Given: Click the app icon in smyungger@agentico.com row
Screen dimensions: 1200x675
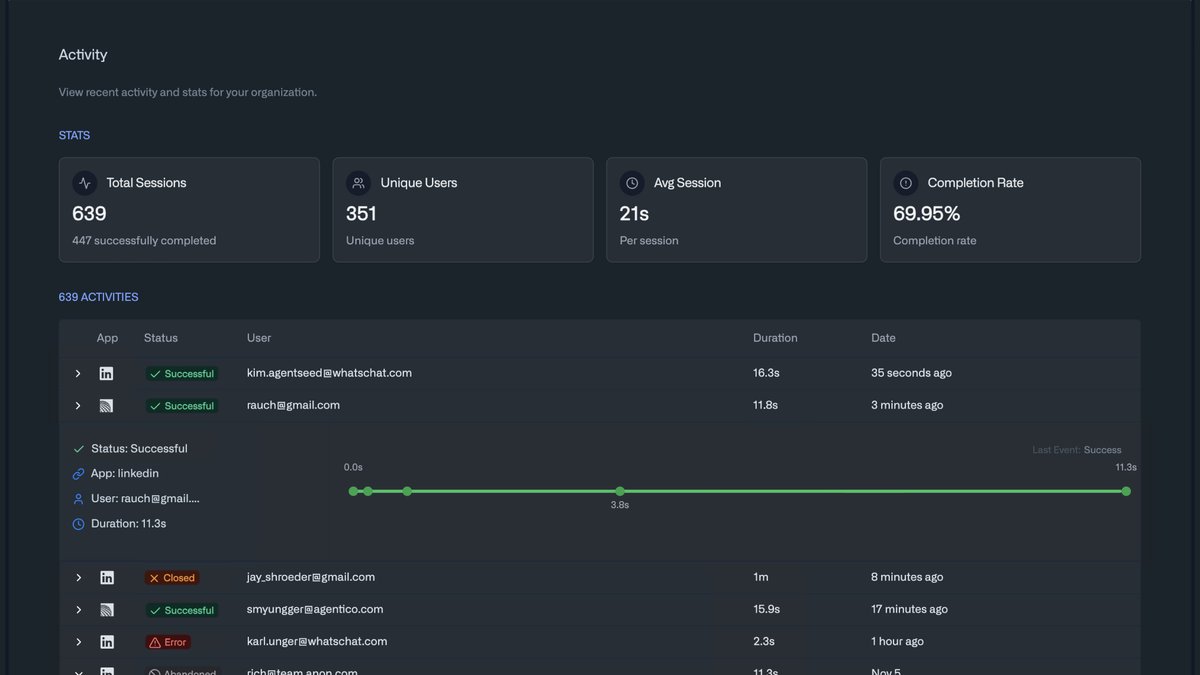Looking at the screenshot, I should (107, 609).
